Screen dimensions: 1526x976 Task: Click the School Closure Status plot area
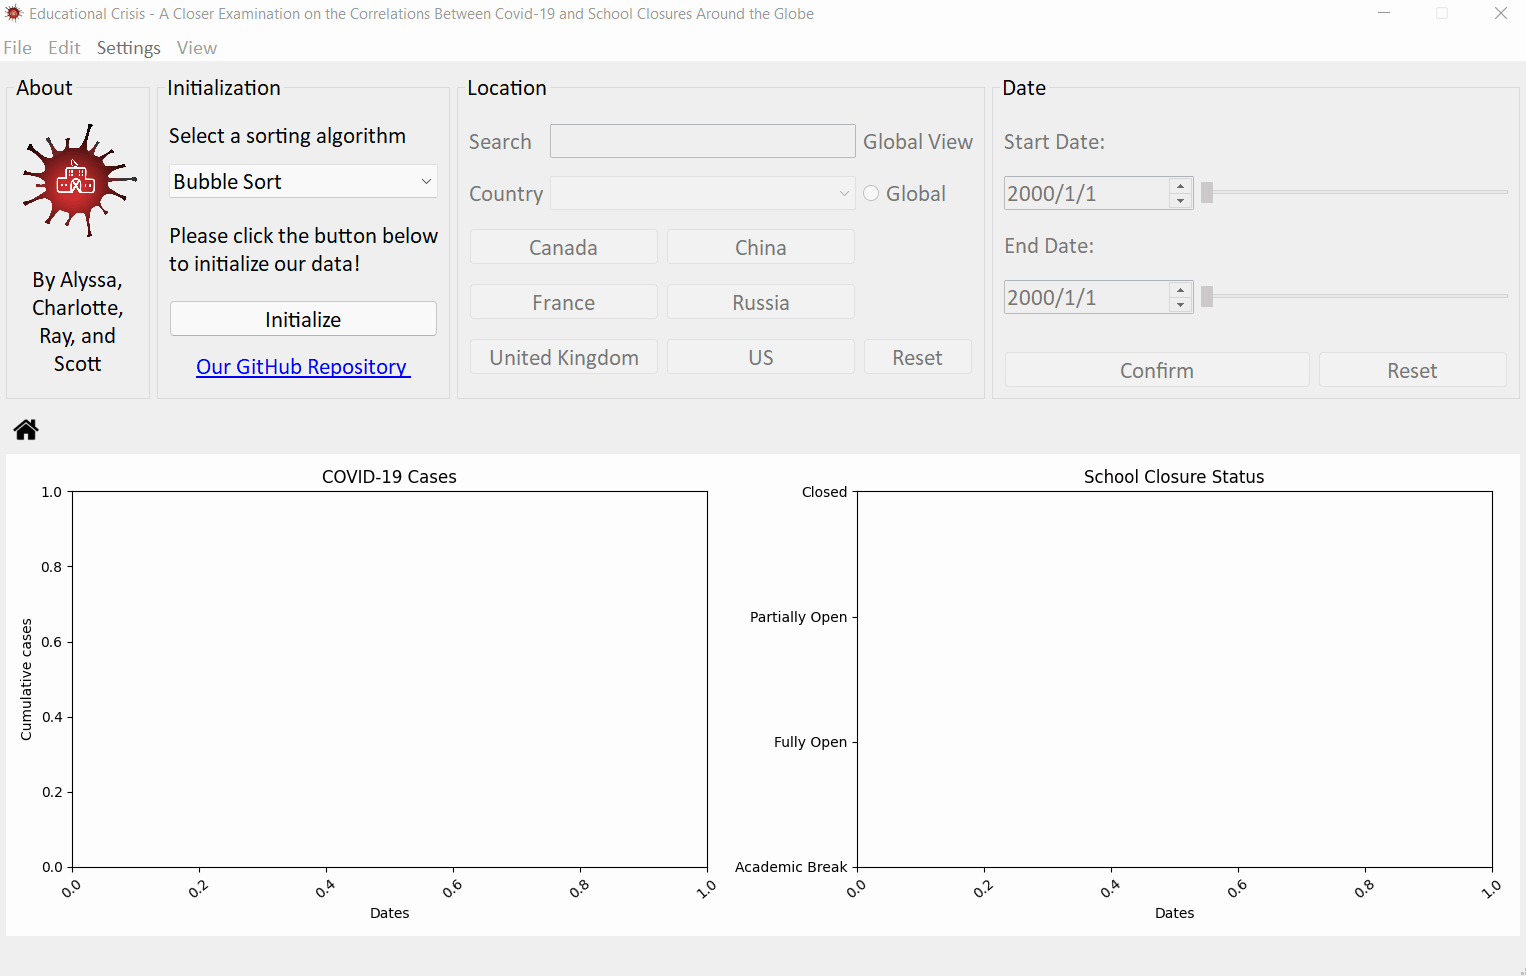(1175, 679)
